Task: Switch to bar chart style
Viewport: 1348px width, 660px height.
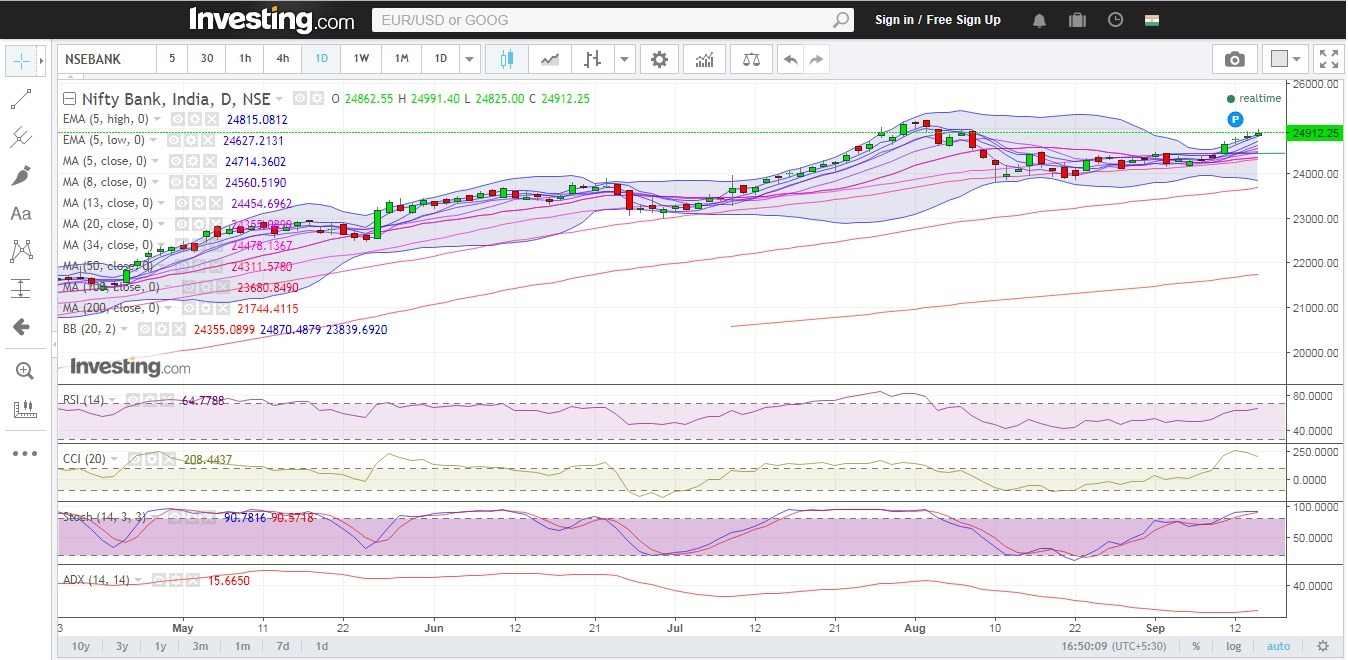Action: [593, 59]
